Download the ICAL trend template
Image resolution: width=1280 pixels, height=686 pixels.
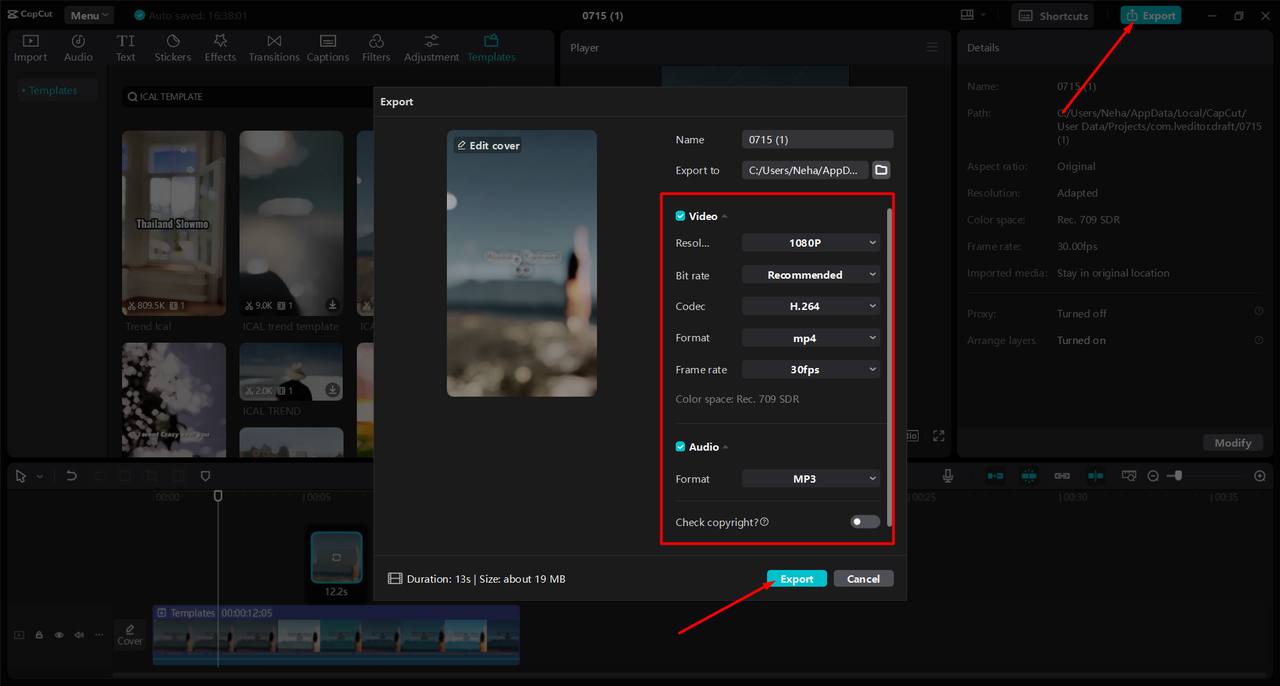[332, 305]
